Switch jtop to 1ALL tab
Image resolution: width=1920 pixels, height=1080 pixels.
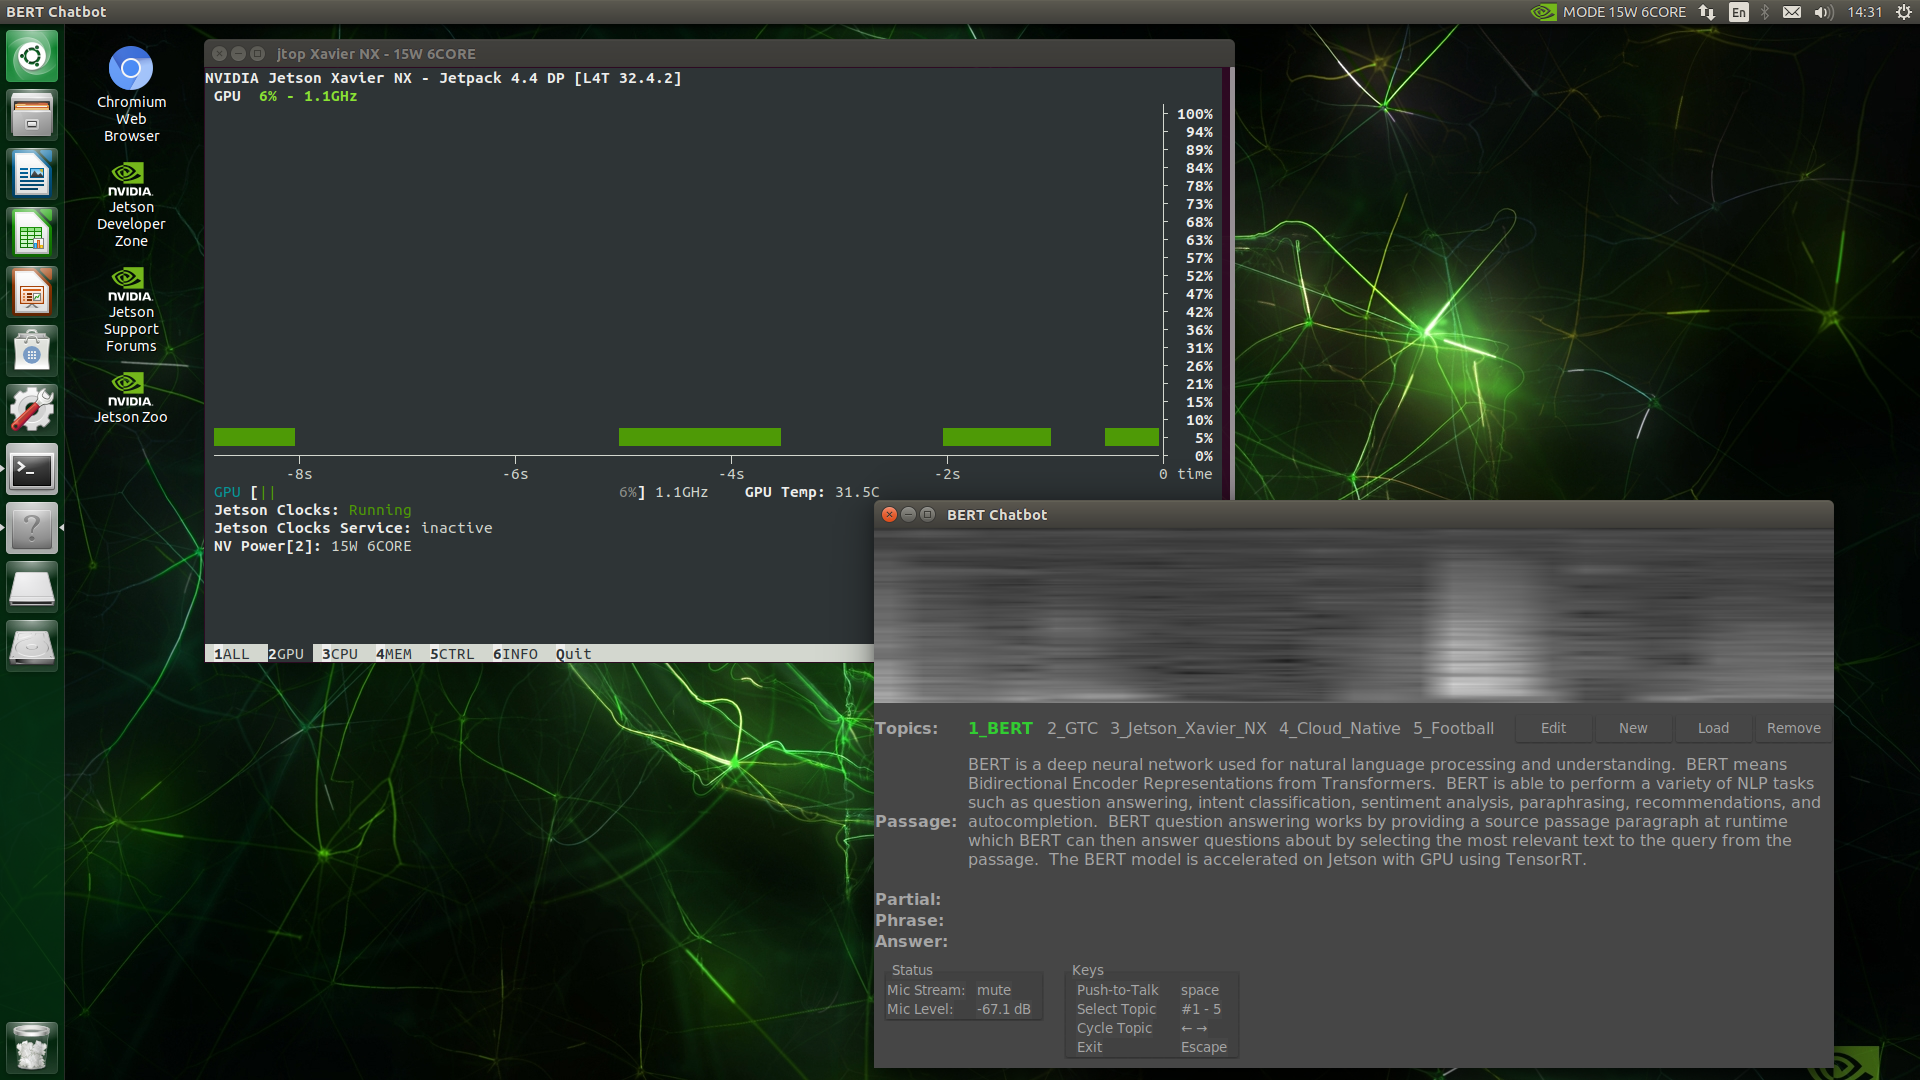tap(232, 654)
